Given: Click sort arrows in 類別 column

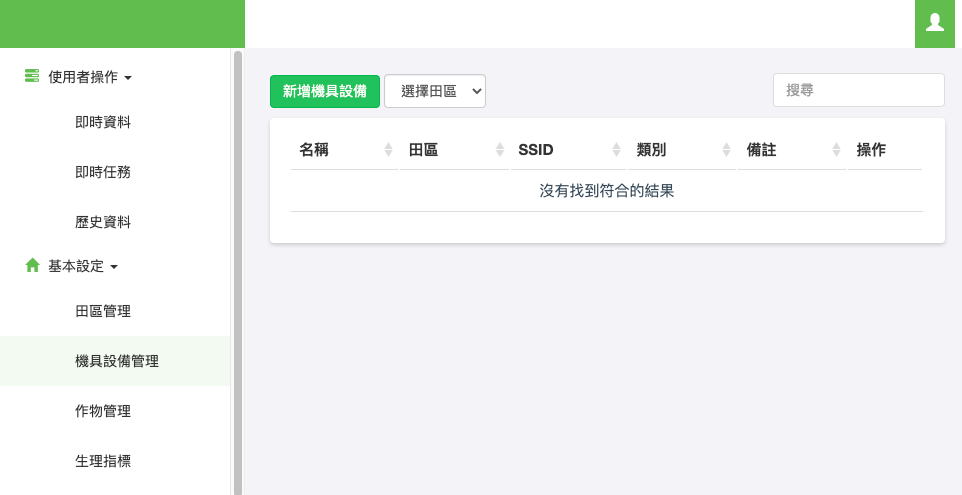Looking at the screenshot, I should (727, 150).
